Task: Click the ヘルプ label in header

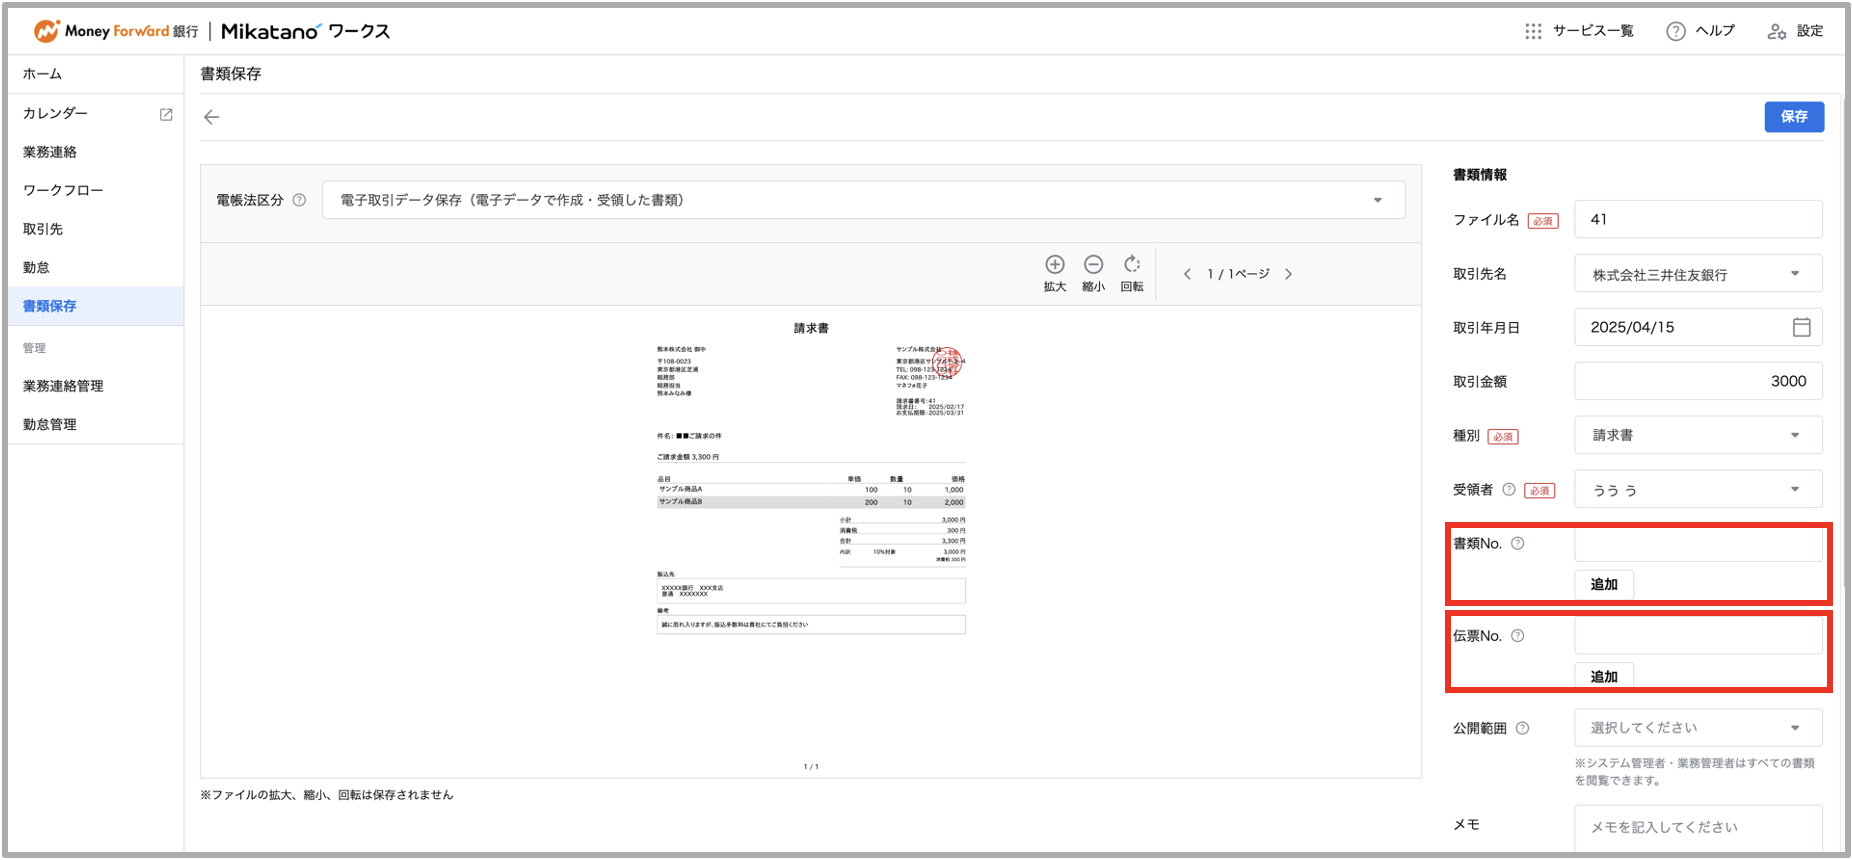Action: 1715,31
